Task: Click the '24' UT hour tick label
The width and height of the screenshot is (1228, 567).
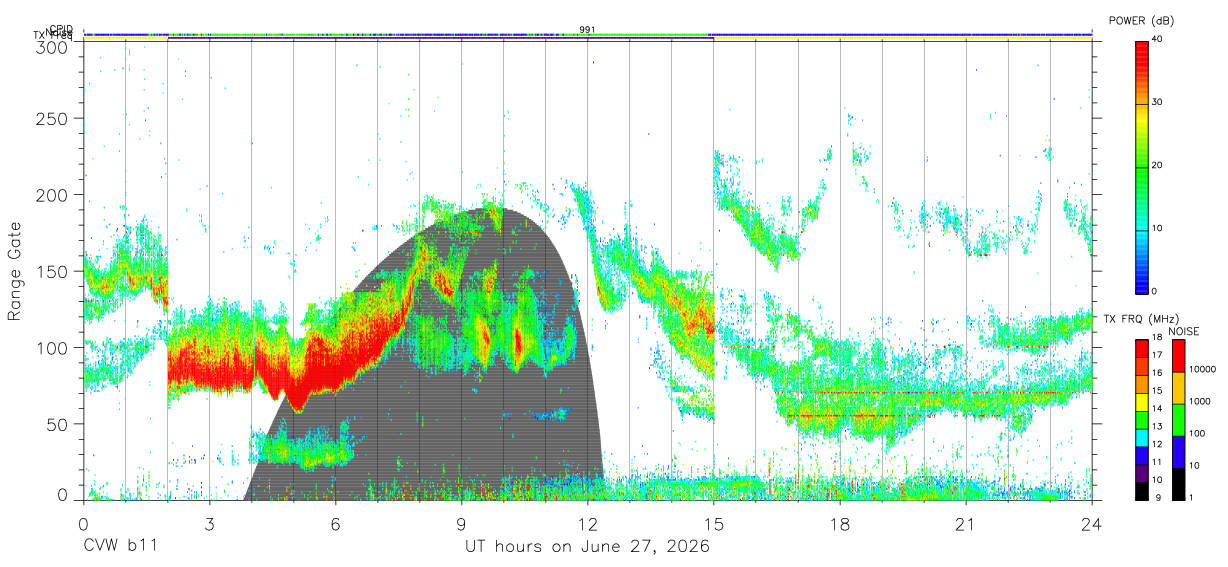Action: point(1092,525)
